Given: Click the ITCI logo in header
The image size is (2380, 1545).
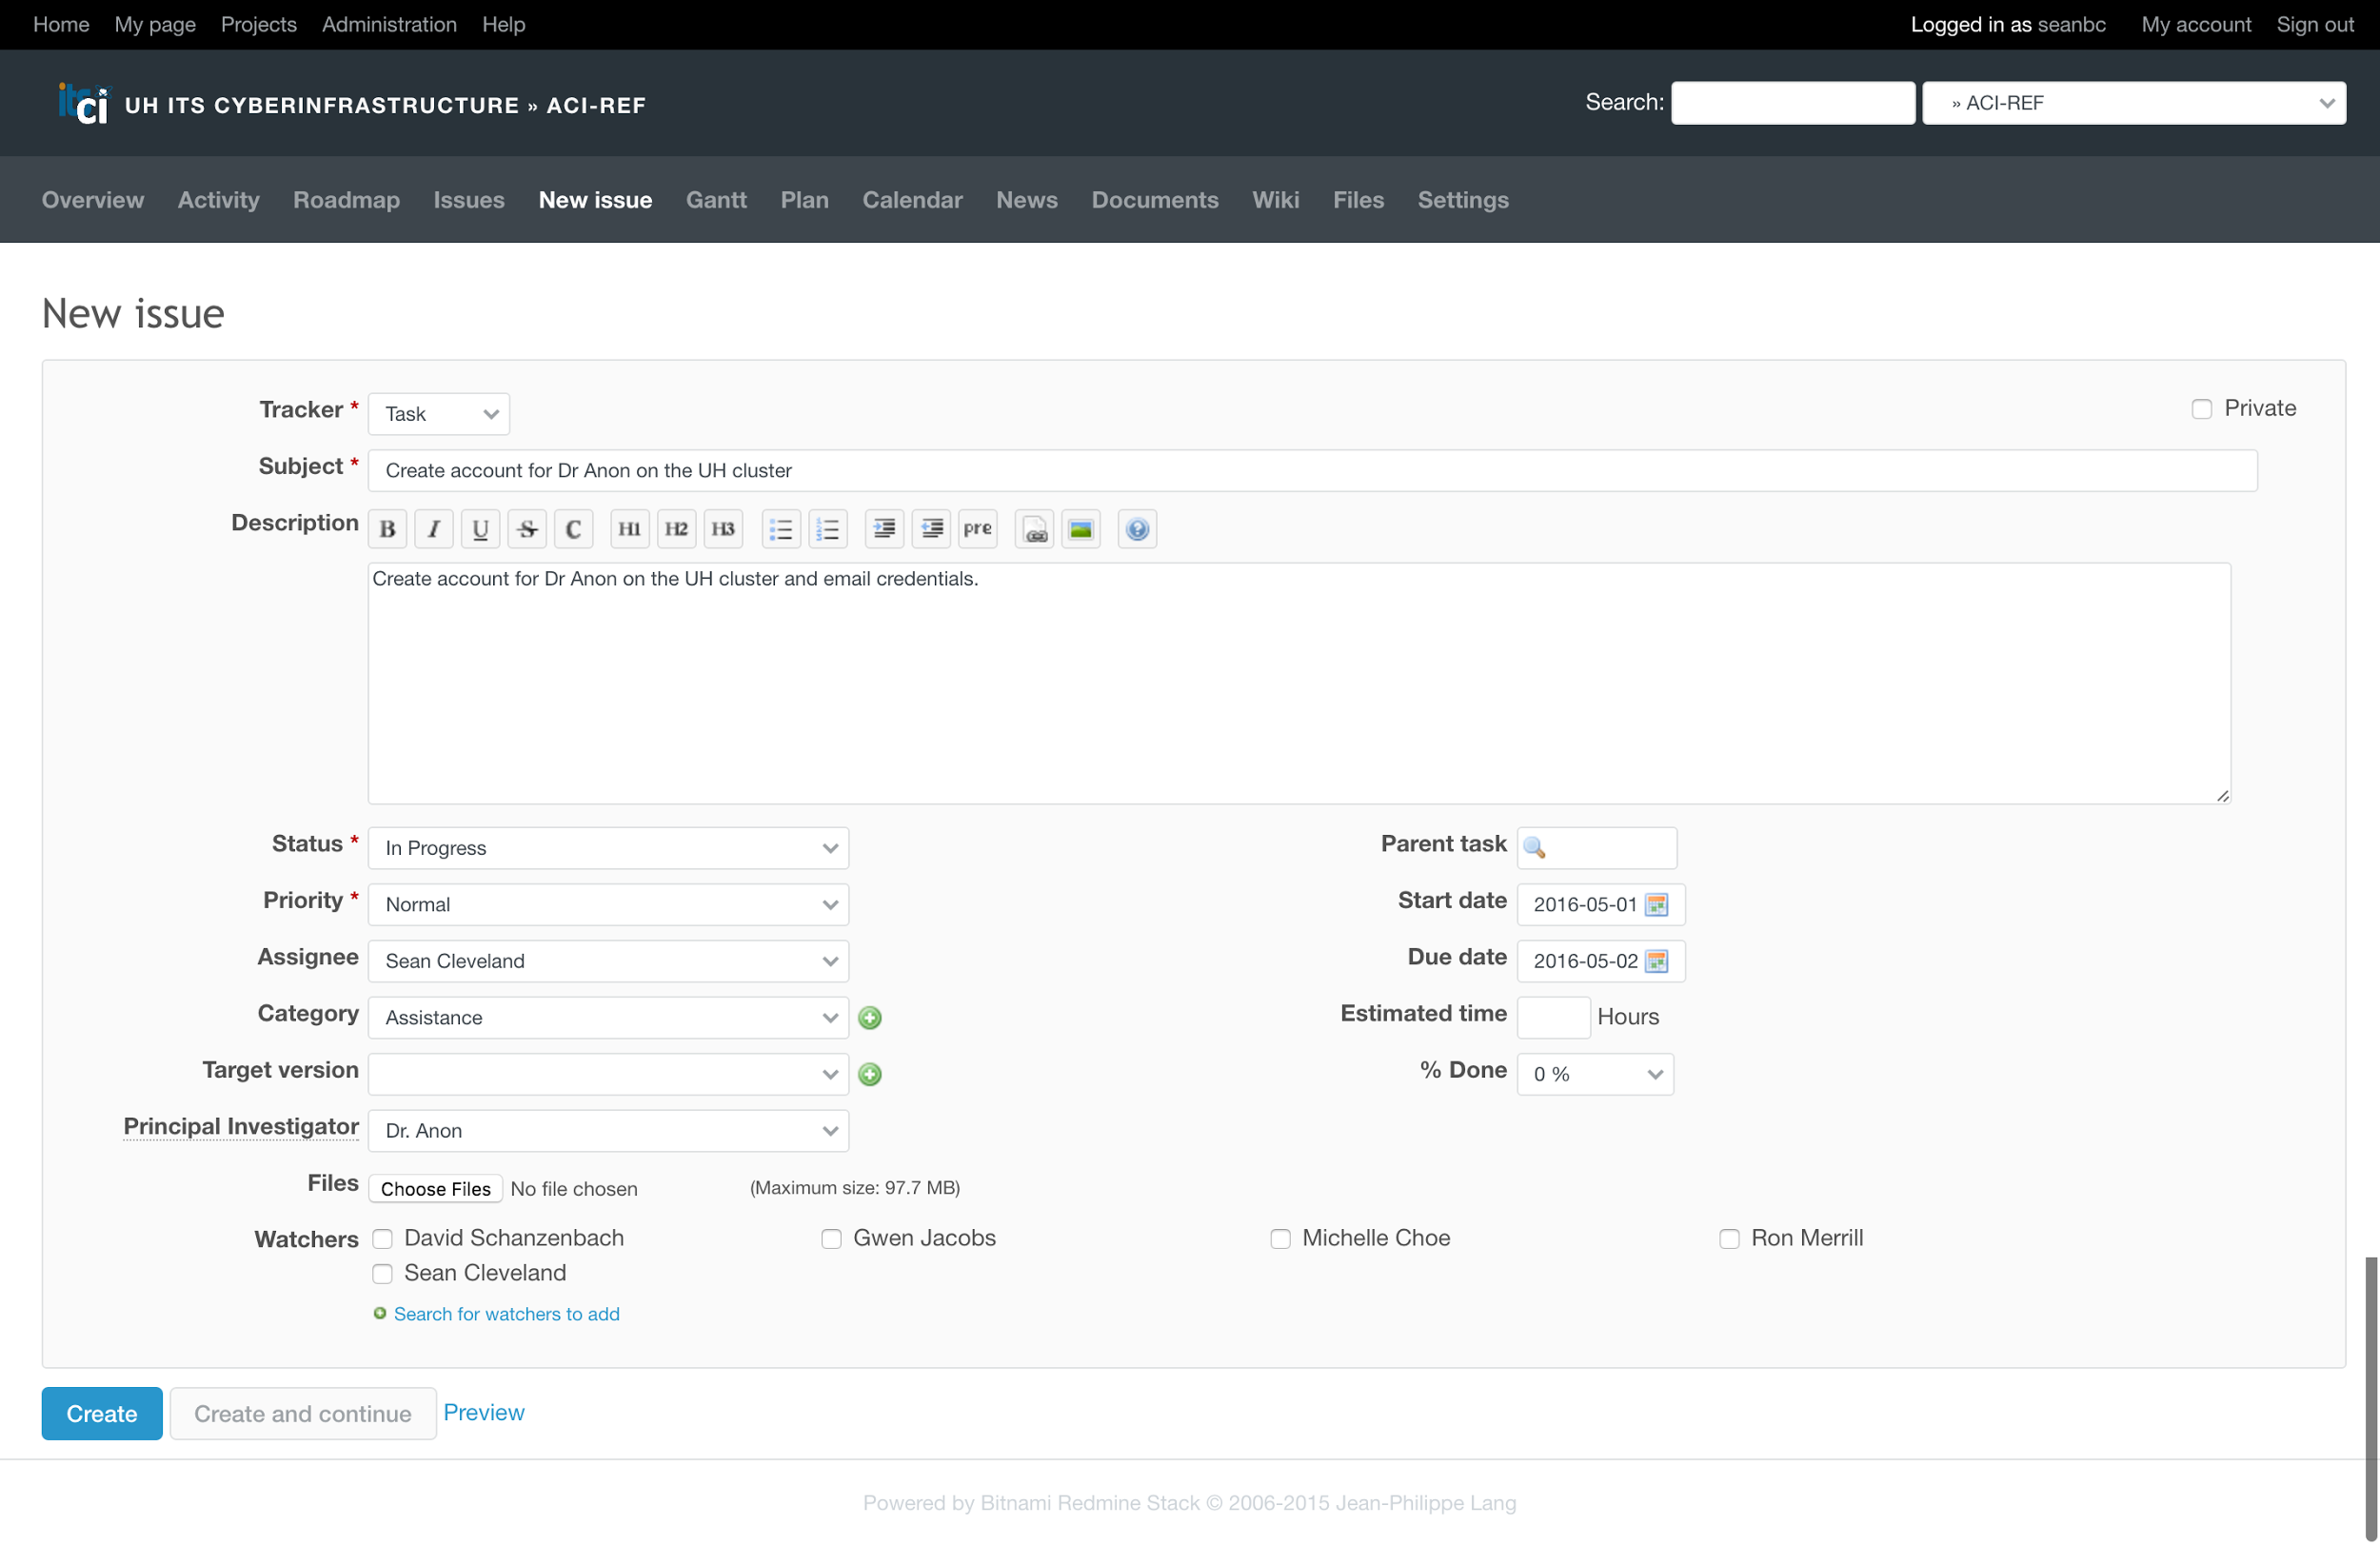Looking at the screenshot, I should click(x=83, y=104).
